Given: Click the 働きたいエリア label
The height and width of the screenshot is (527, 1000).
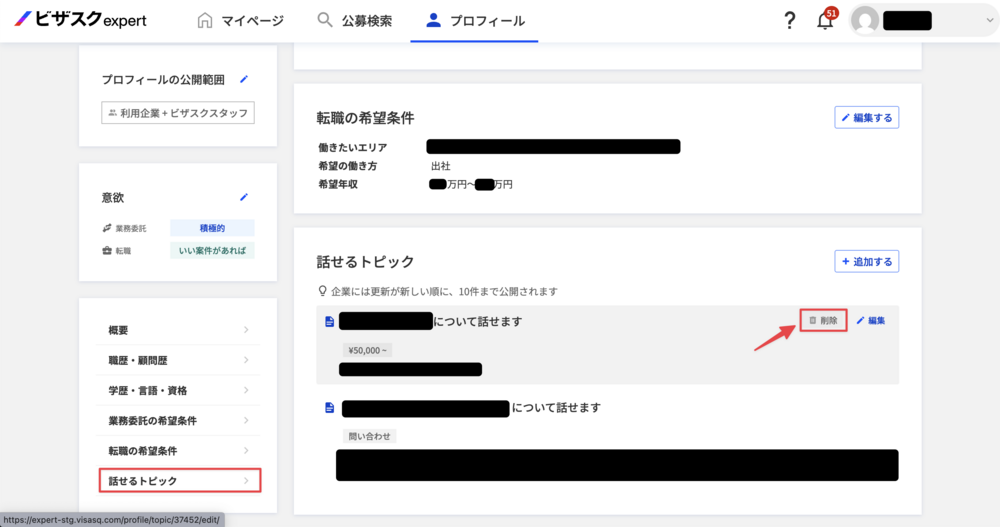Looking at the screenshot, I should coord(353,147).
